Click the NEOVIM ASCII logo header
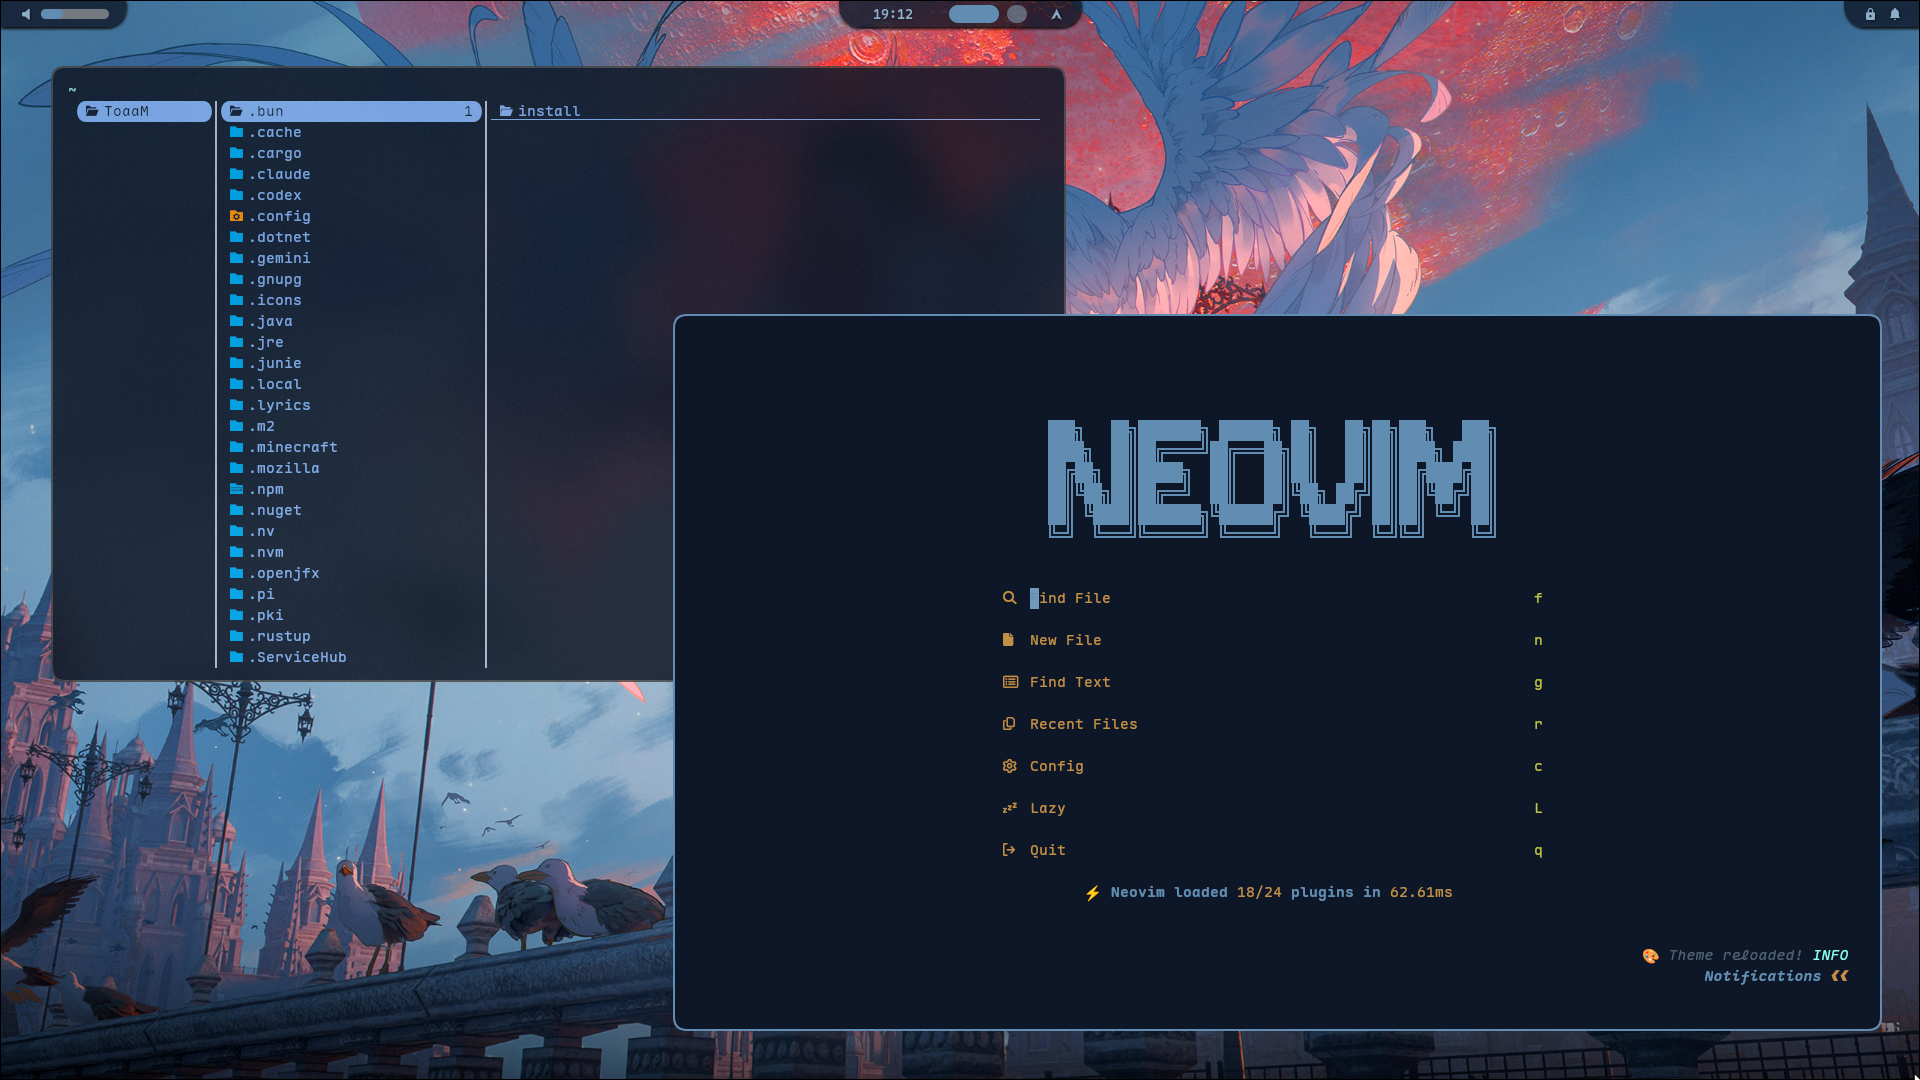Image resolution: width=1920 pixels, height=1080 pixels. tap(1271, 478)
